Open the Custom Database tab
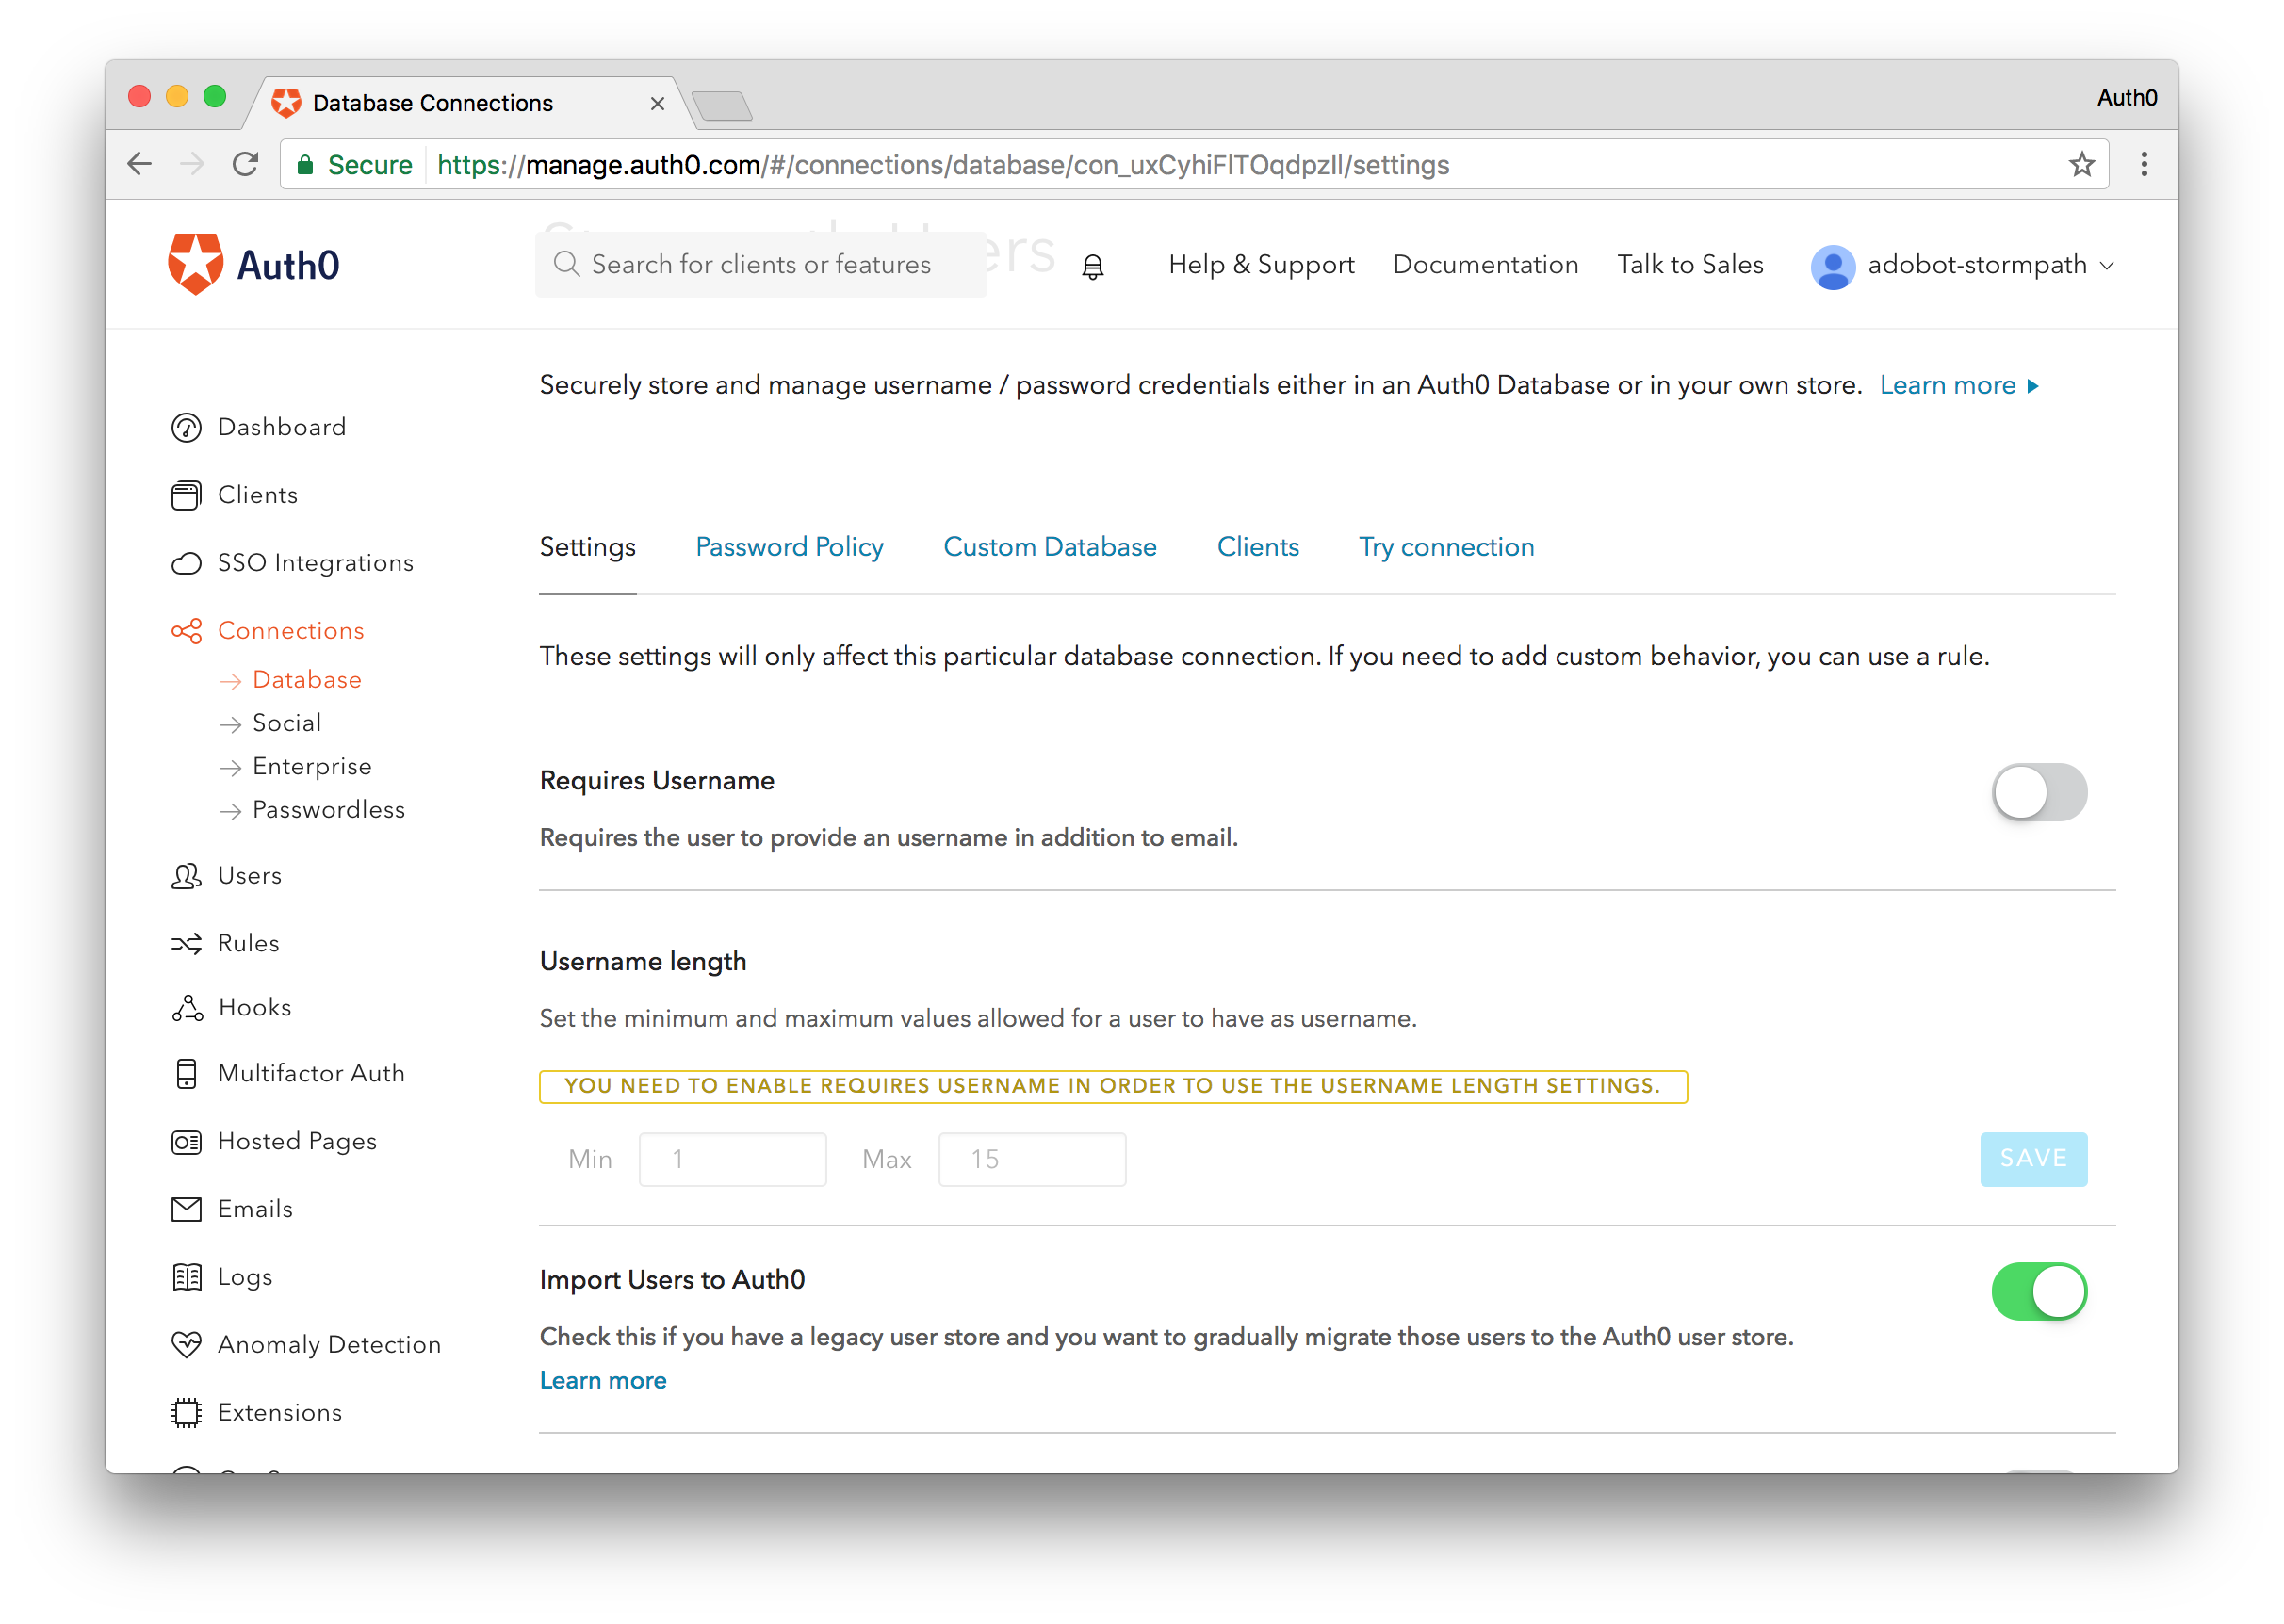 pos(1049,547)
